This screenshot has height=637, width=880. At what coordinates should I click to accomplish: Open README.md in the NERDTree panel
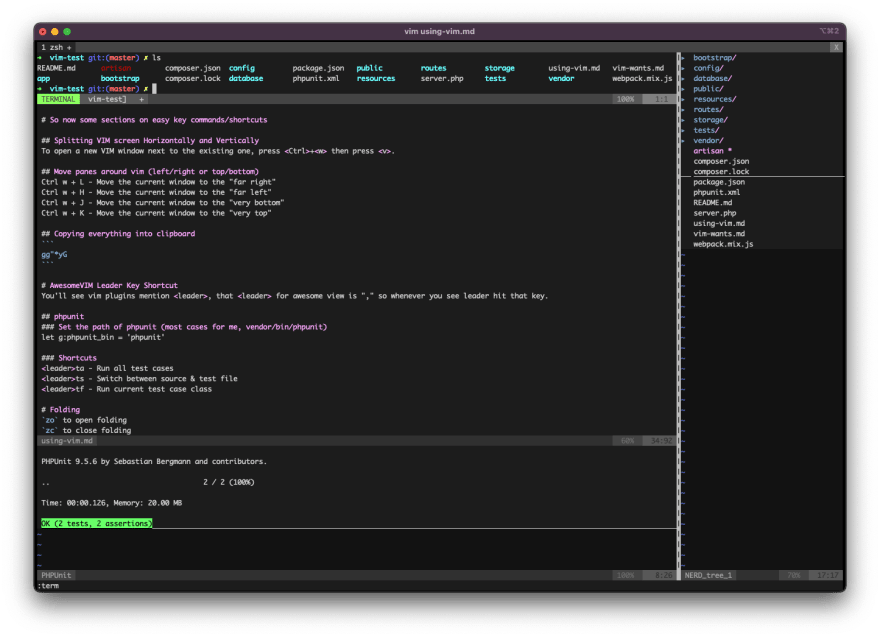click(712, 203)
